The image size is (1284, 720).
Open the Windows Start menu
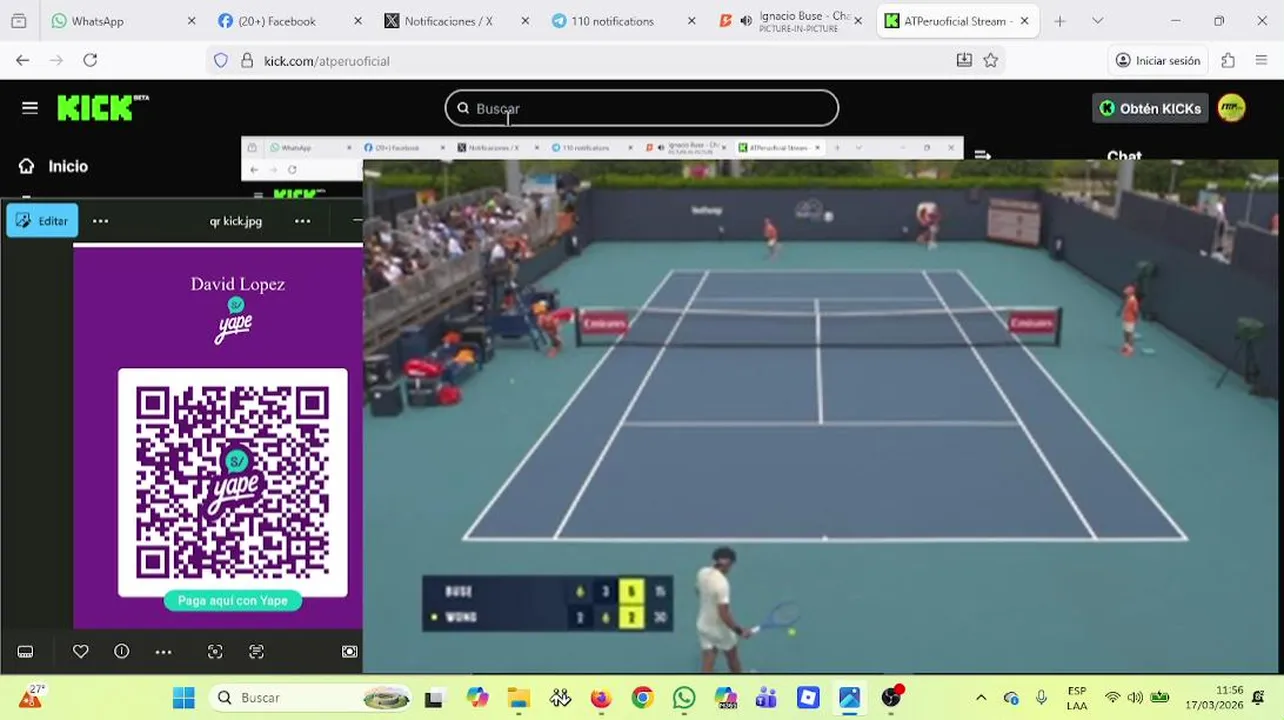pos(184,697)
